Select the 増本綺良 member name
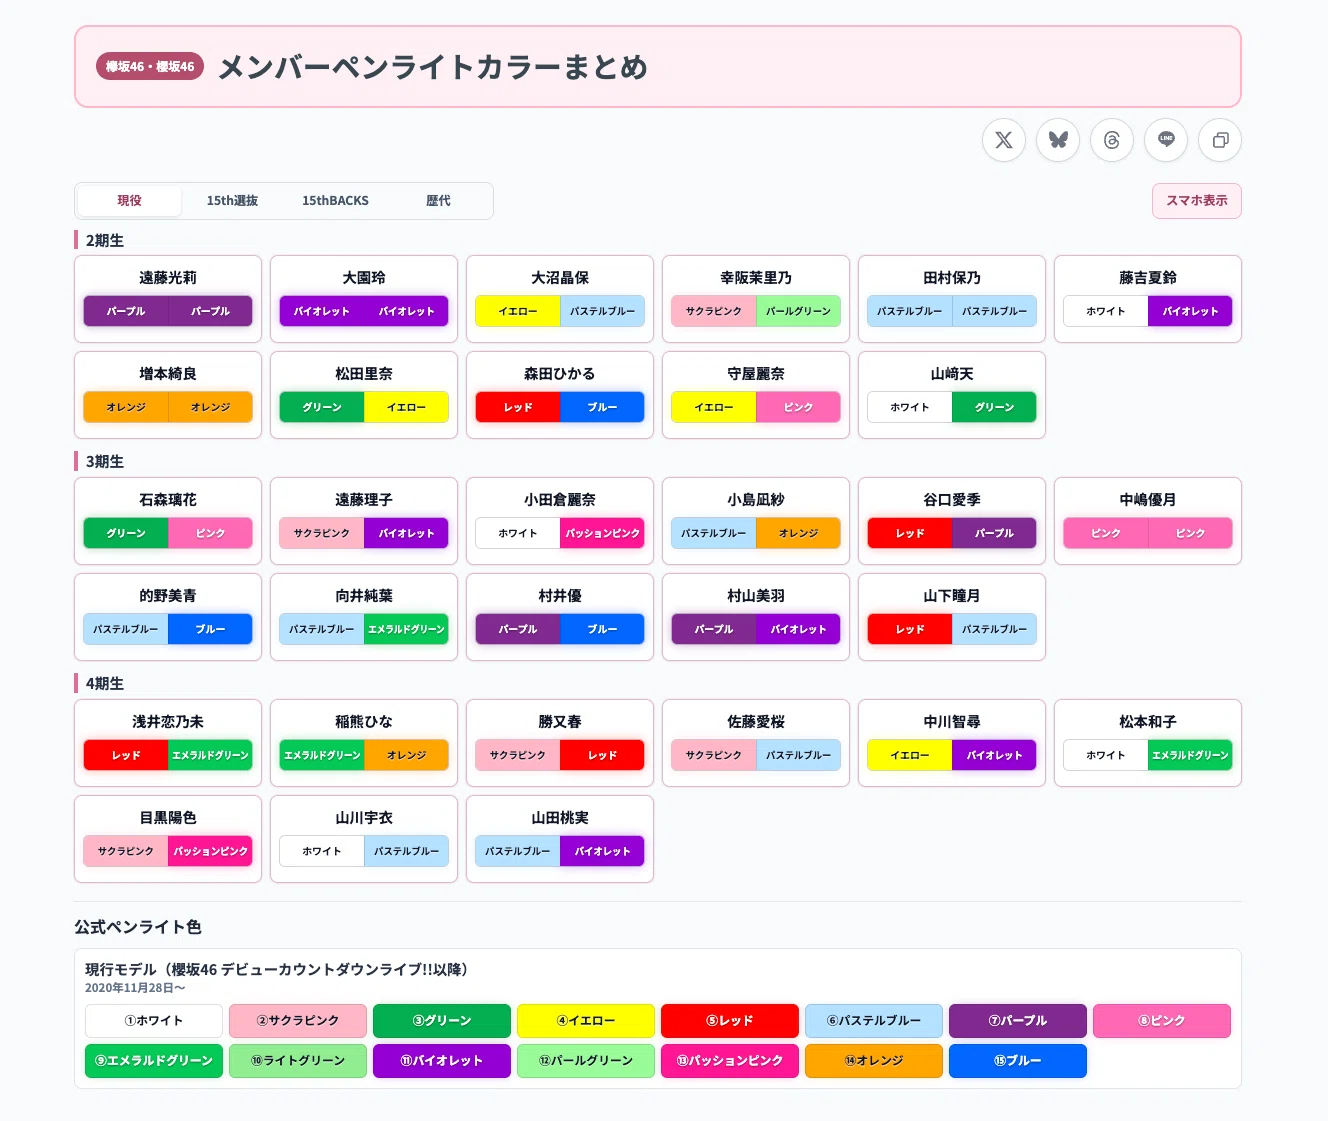The image size is (1328, 1121). 168,374
